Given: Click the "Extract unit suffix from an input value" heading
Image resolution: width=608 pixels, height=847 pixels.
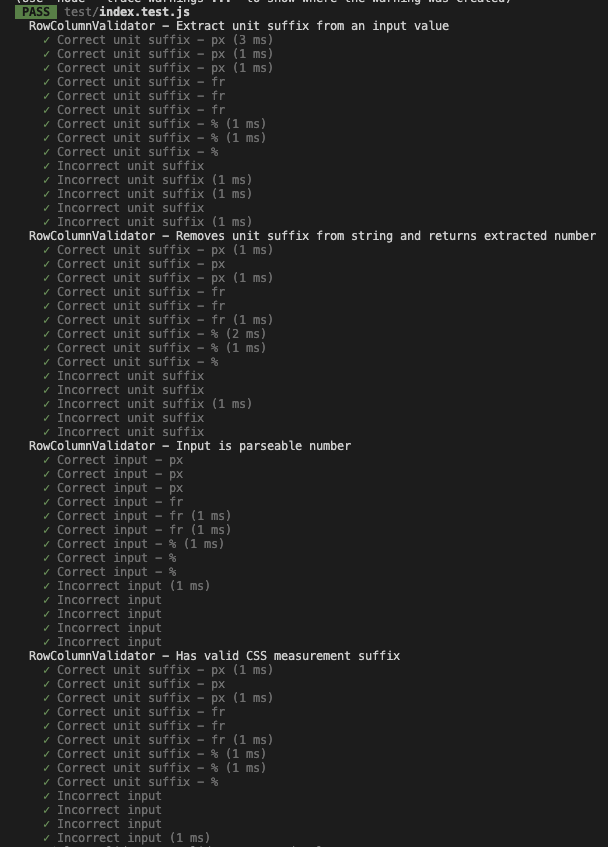Looking at the screenshot, I should pos(312,26).
